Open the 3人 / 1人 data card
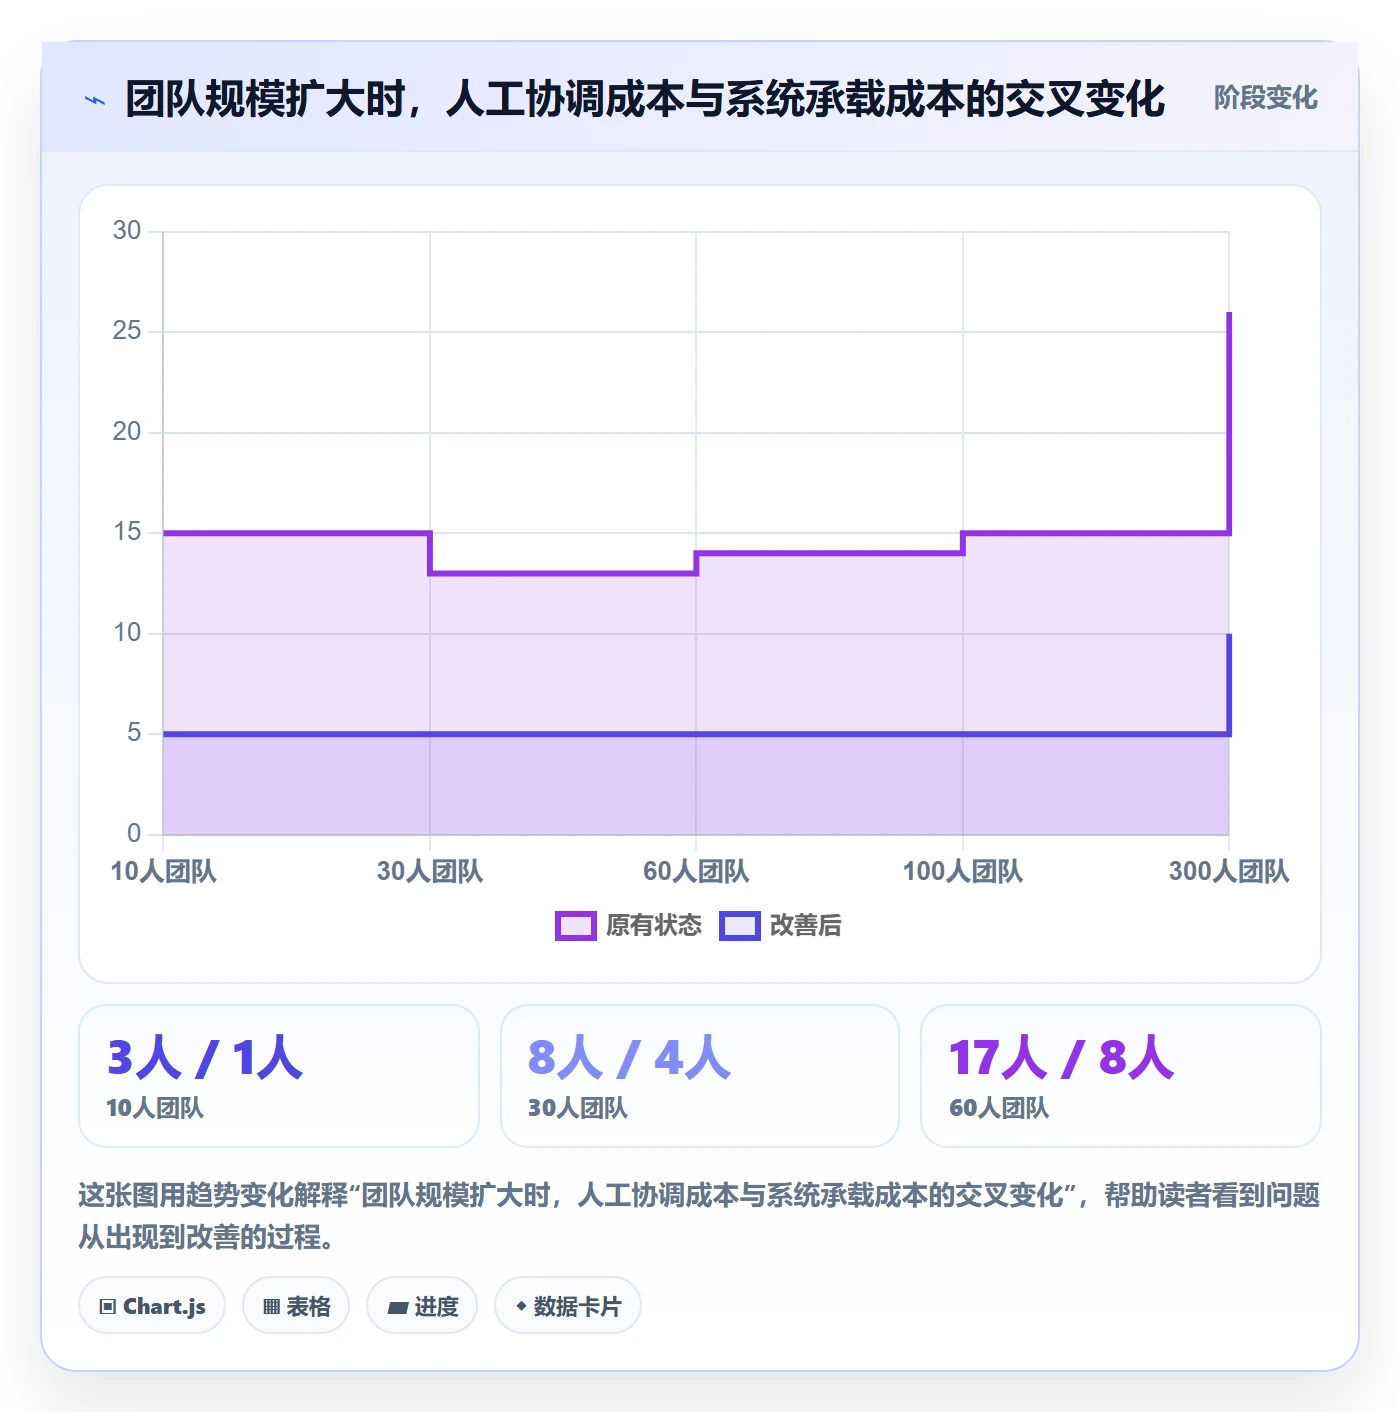 279,1076
